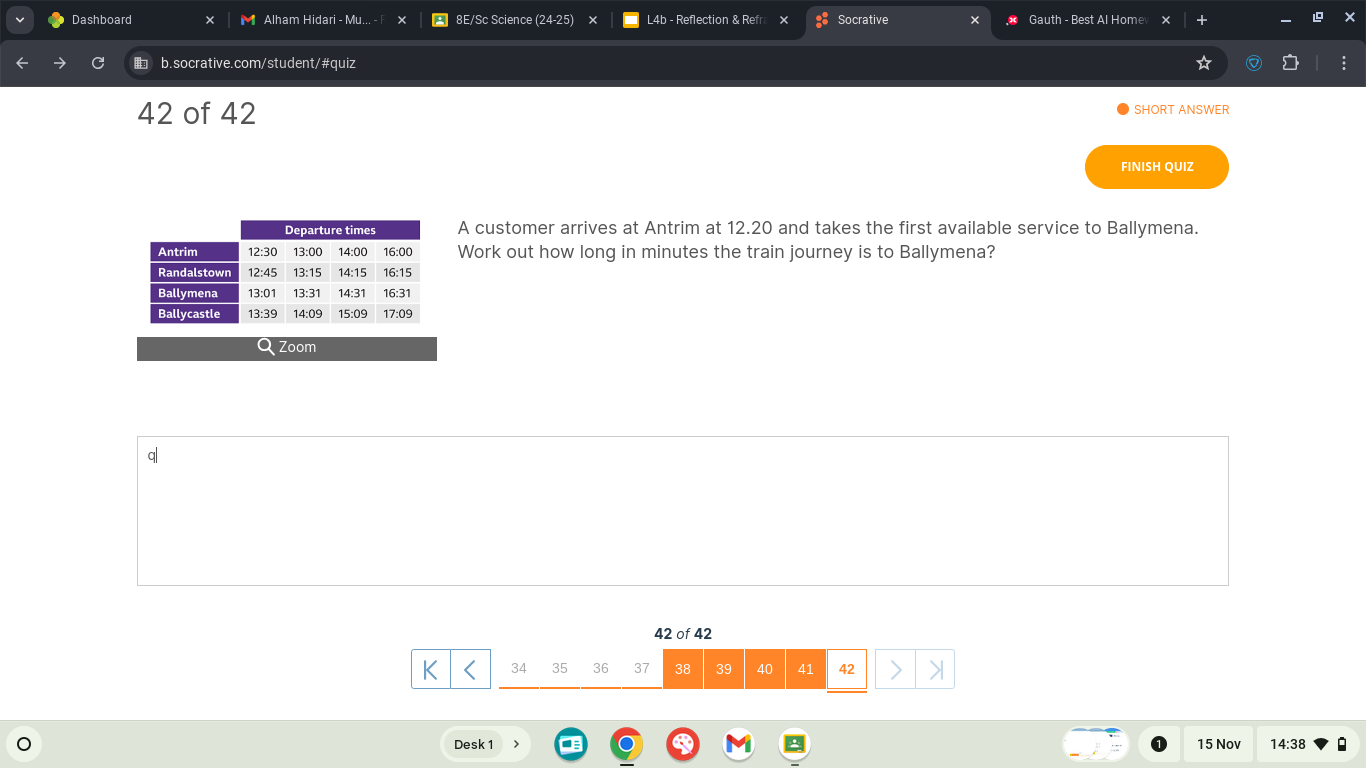Close the Dashboard tab

pos(209,20)
